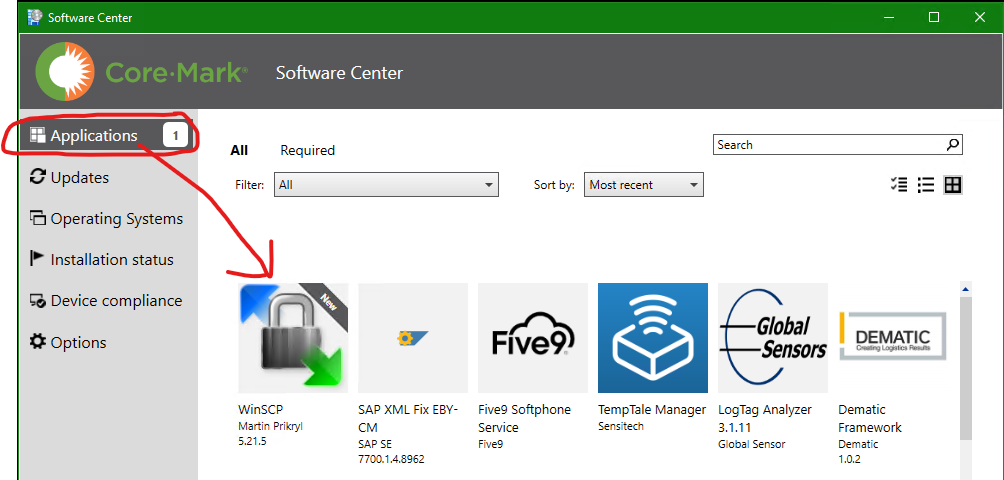Switch to the All applications tab
The image size is (1004, 480).
239,150
